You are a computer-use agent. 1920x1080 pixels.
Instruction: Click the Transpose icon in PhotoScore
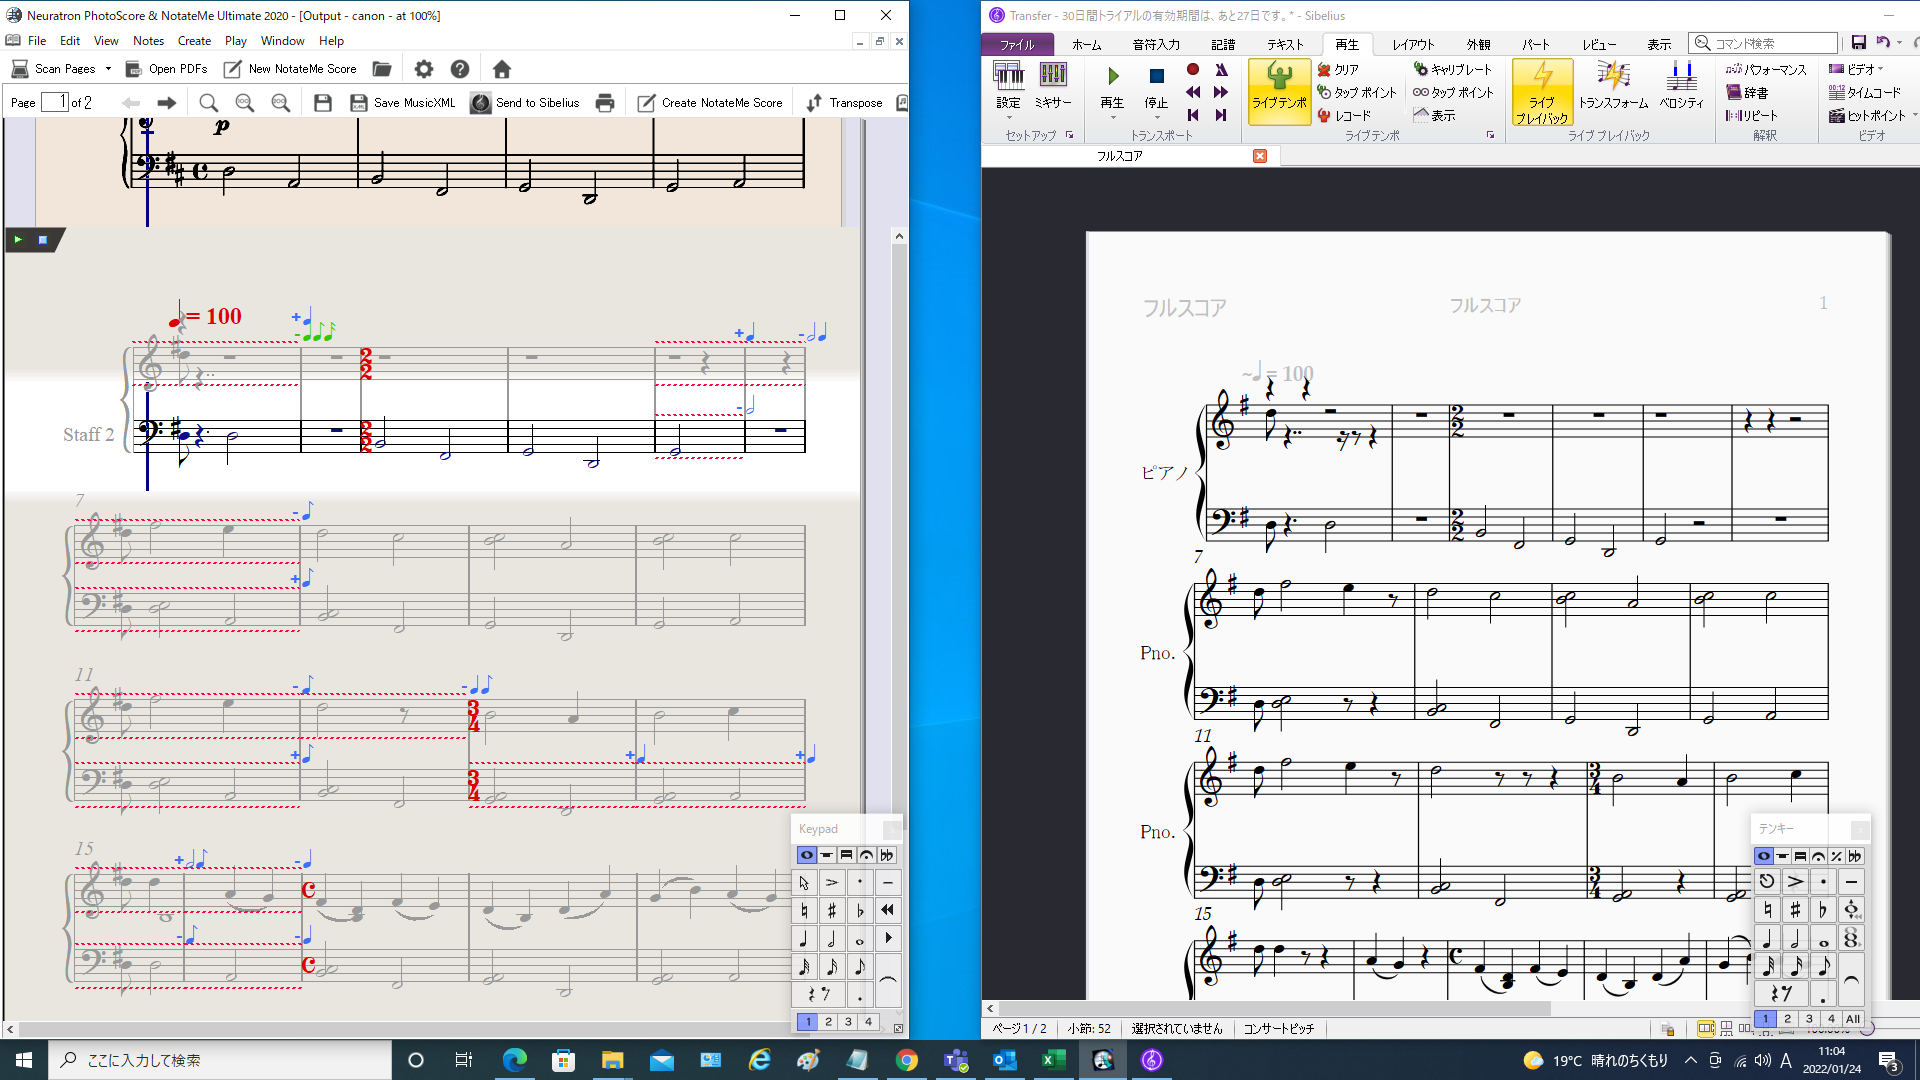point(814,103)
